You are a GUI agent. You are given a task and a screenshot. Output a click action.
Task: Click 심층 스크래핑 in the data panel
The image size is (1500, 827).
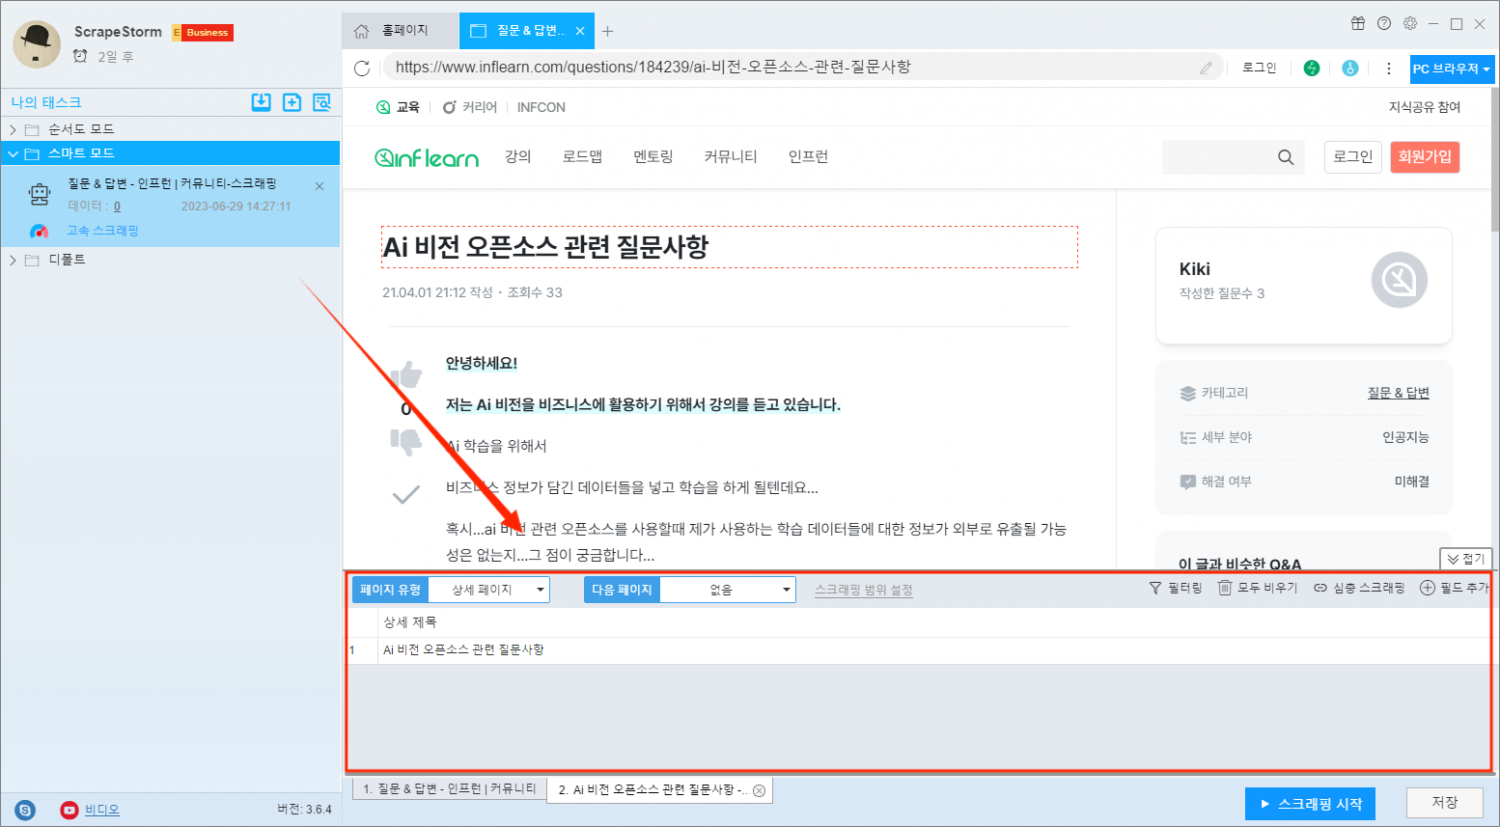tap(1359, 588)
